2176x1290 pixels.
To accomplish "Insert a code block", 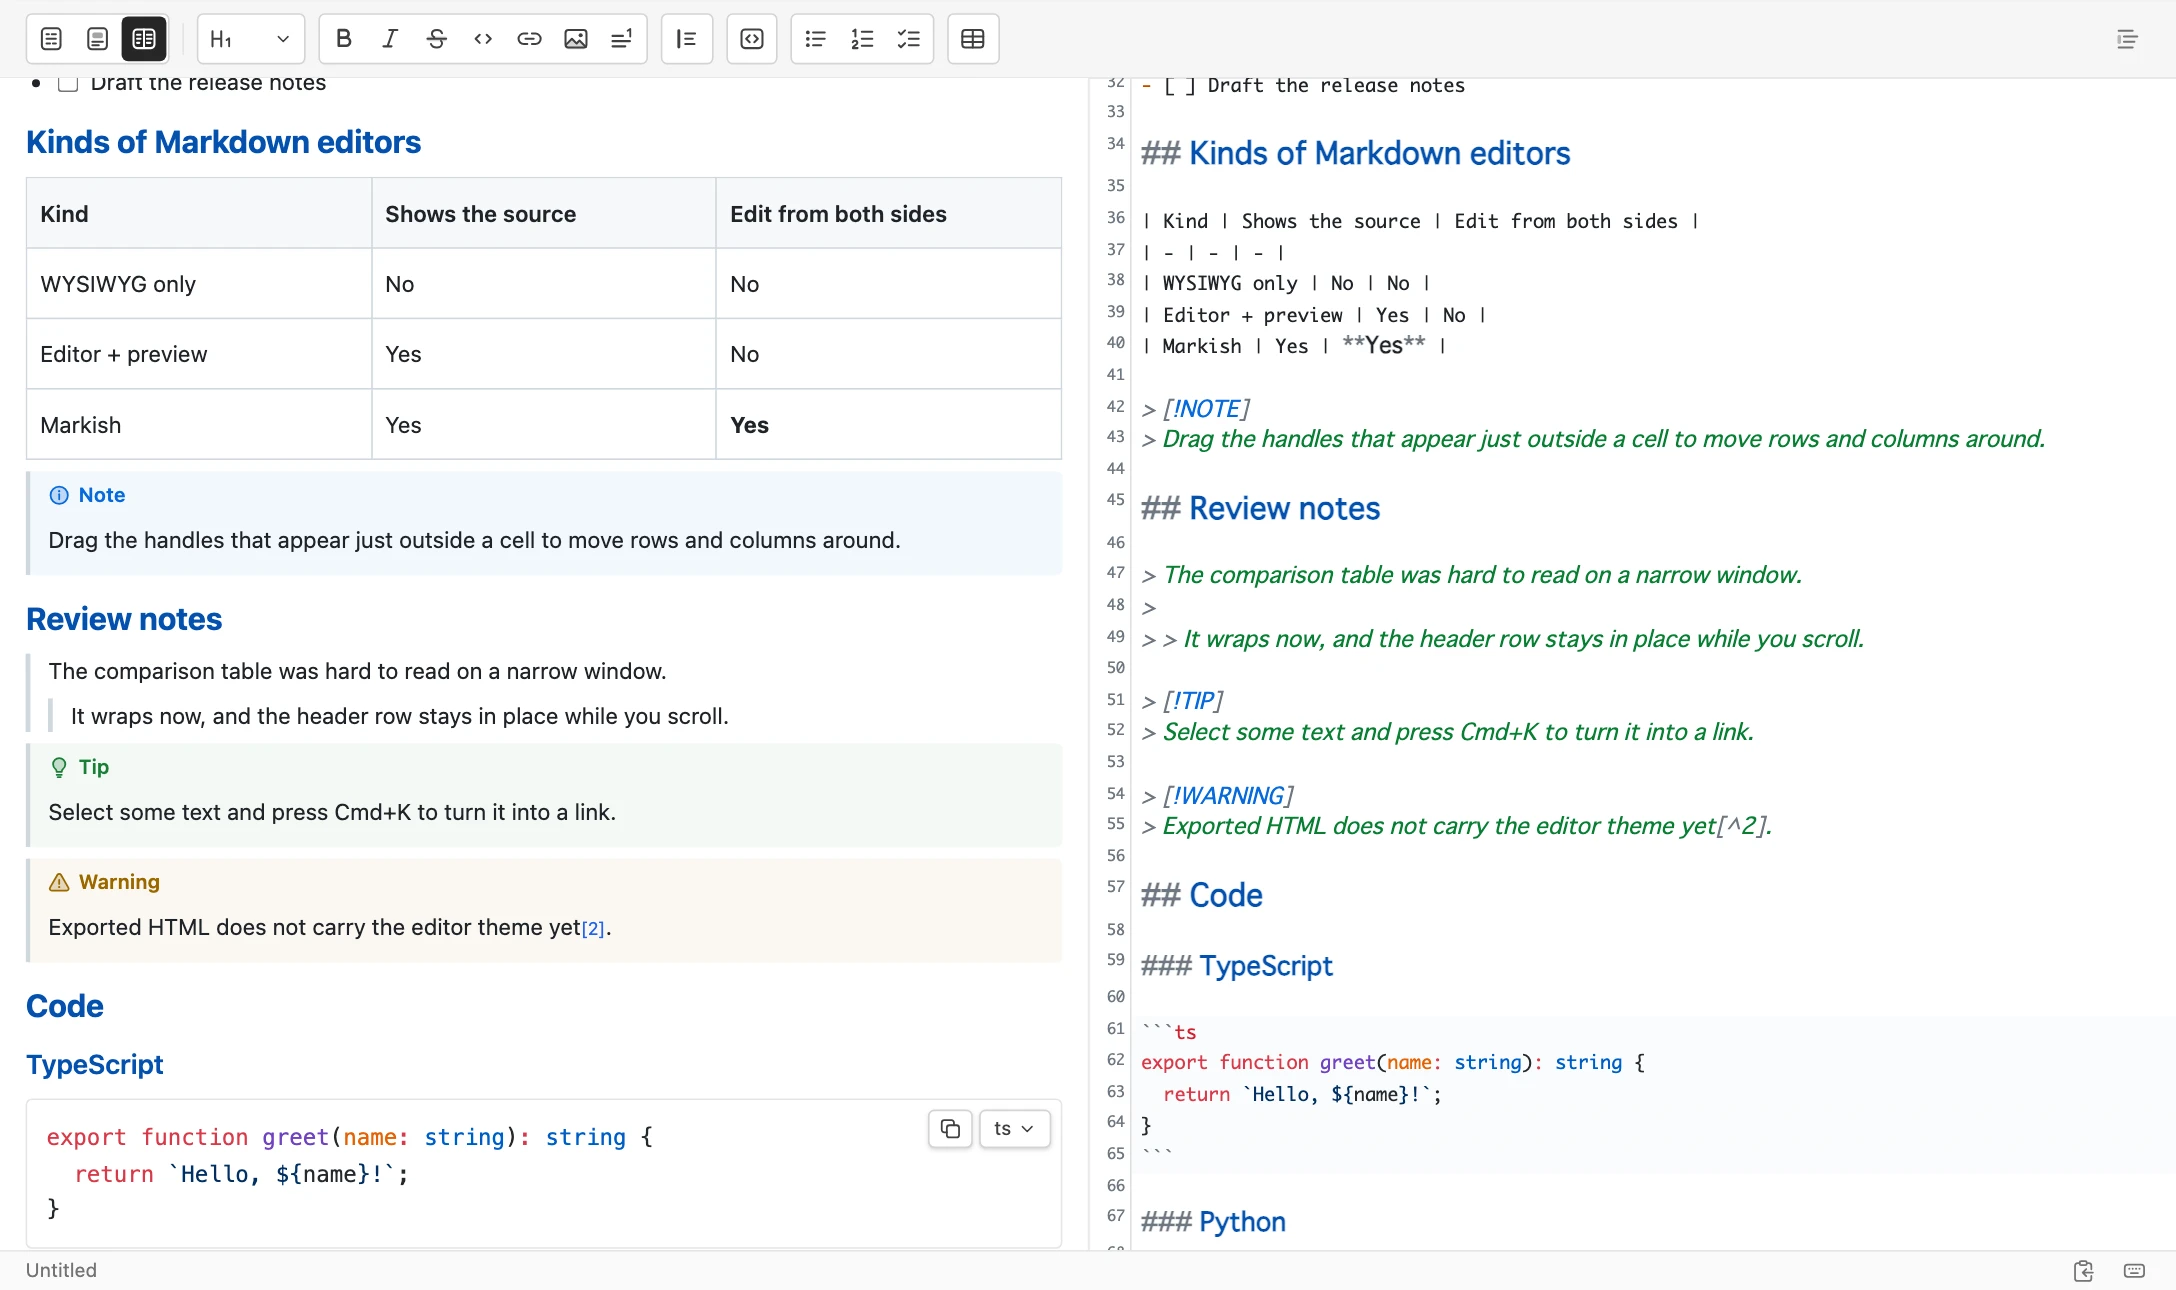I will [752, 39].
